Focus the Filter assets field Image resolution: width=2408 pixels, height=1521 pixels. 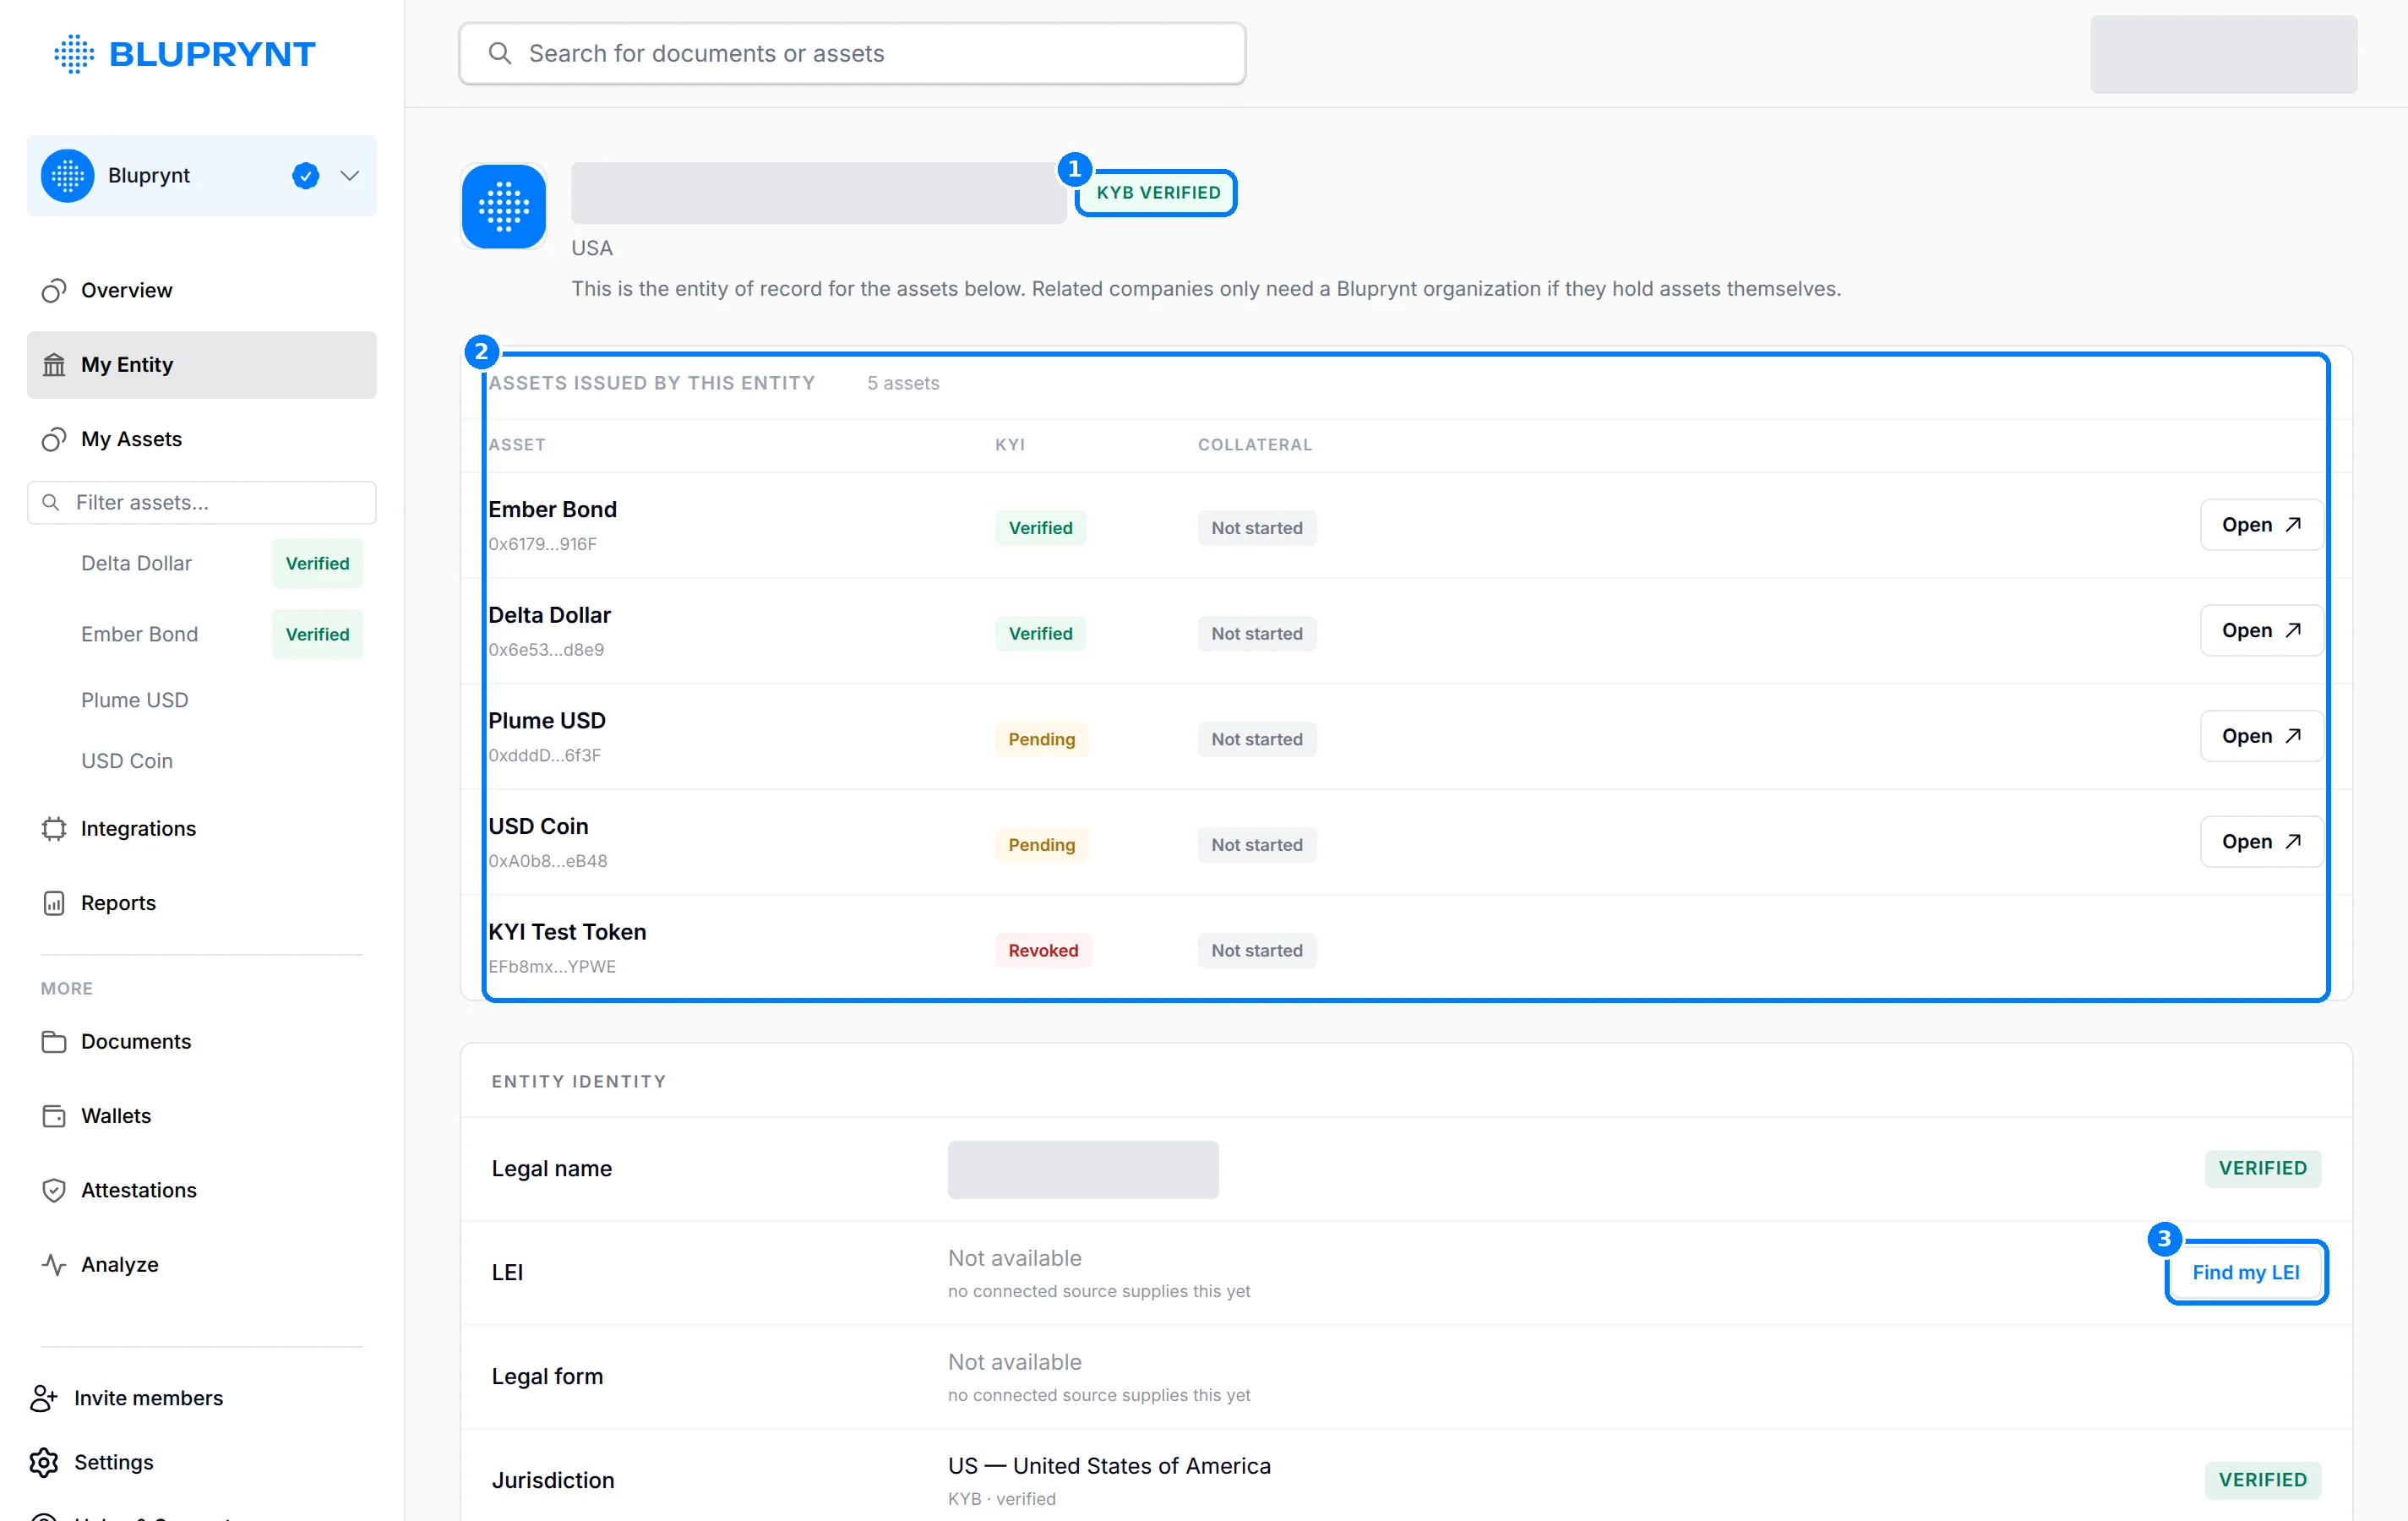coord(202,502)
